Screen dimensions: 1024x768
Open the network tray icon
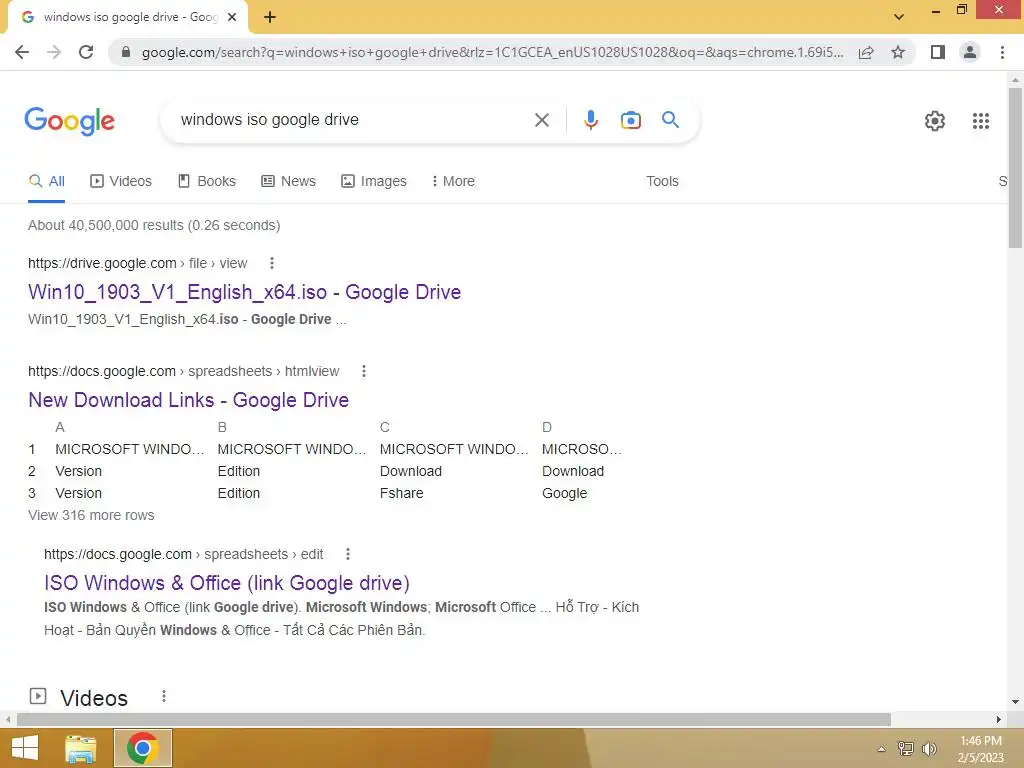(x=905, y=748)
